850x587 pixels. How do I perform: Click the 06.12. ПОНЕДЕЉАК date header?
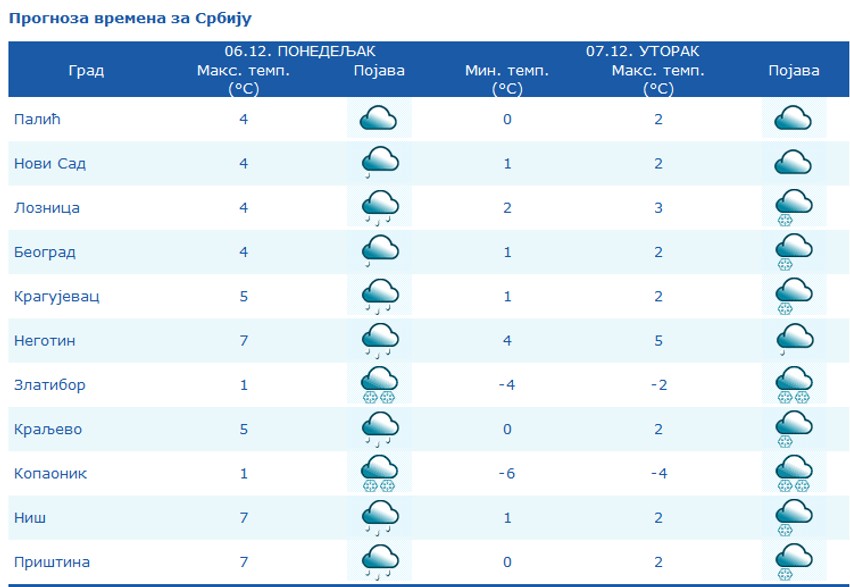pyautogui.click(x=300, y=50)
